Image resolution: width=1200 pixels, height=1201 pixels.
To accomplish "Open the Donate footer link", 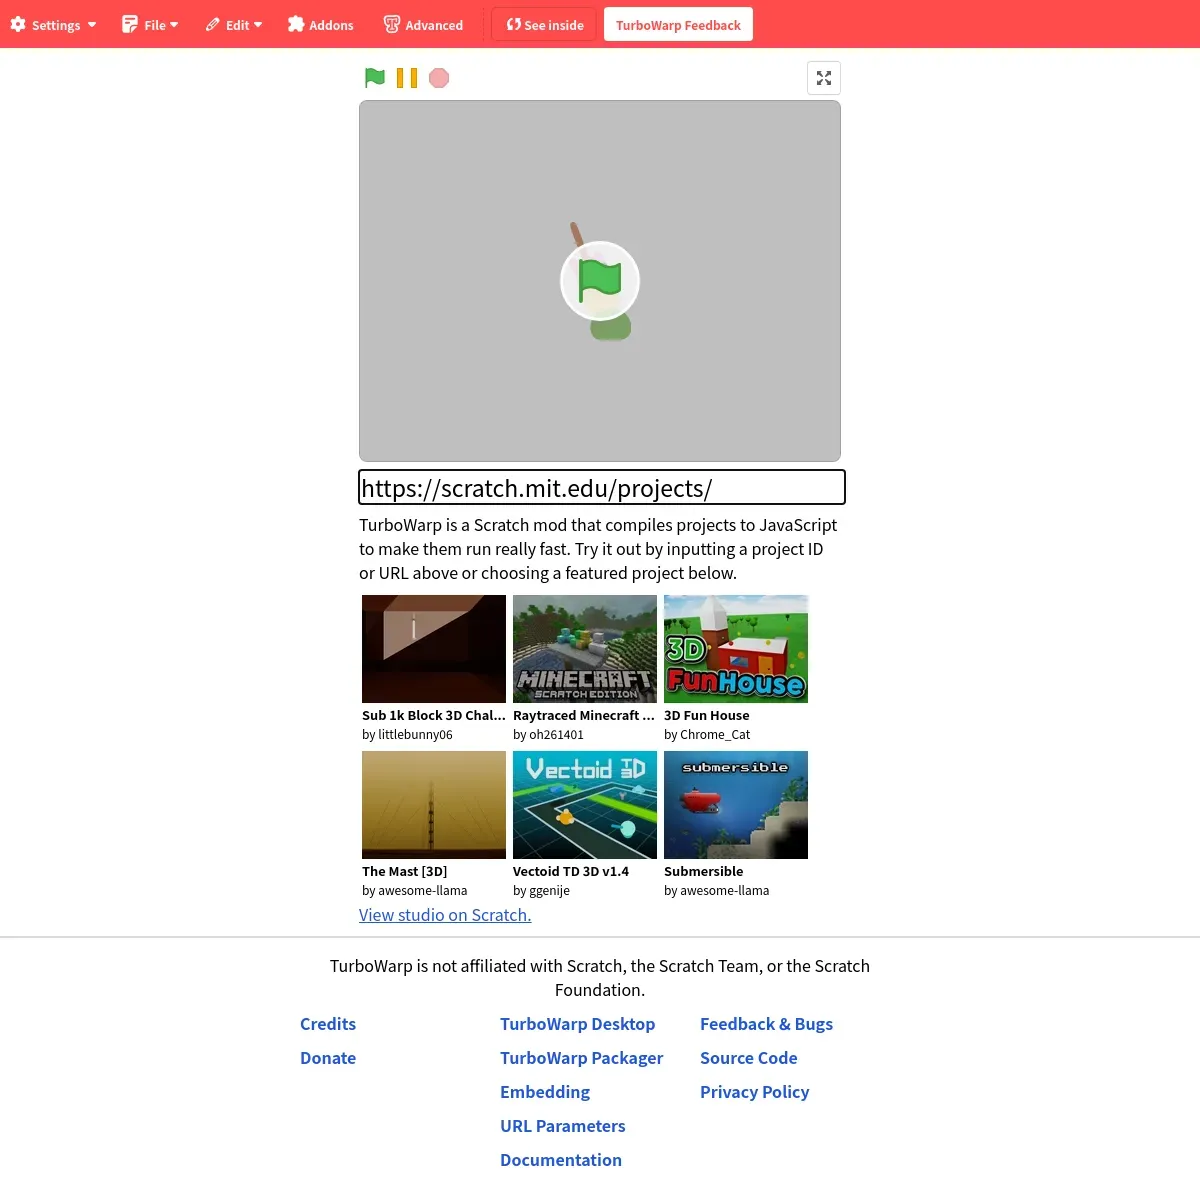I will pyautogui.click(x=328, y=1058).
